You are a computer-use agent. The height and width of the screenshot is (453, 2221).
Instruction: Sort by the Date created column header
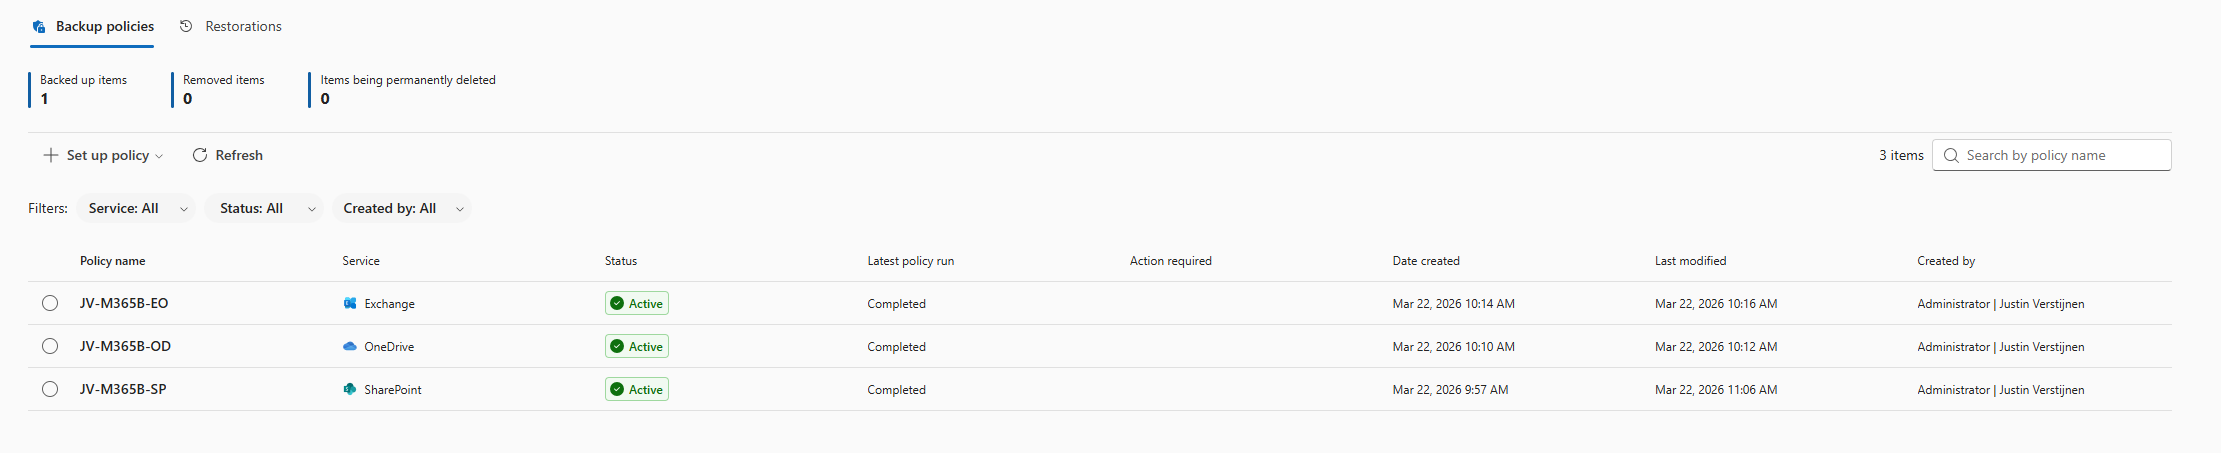pyautogui.click(x=1426, y=261)
